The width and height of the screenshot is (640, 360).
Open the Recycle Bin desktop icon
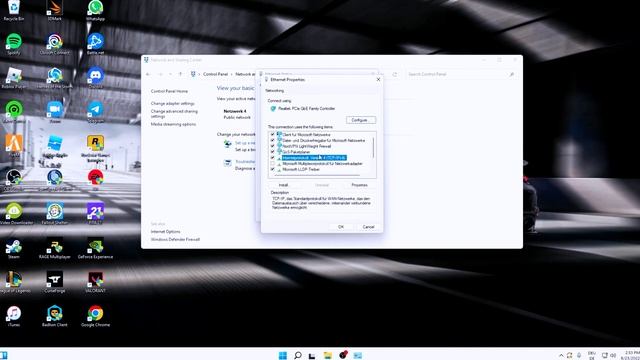coord(13,10)
